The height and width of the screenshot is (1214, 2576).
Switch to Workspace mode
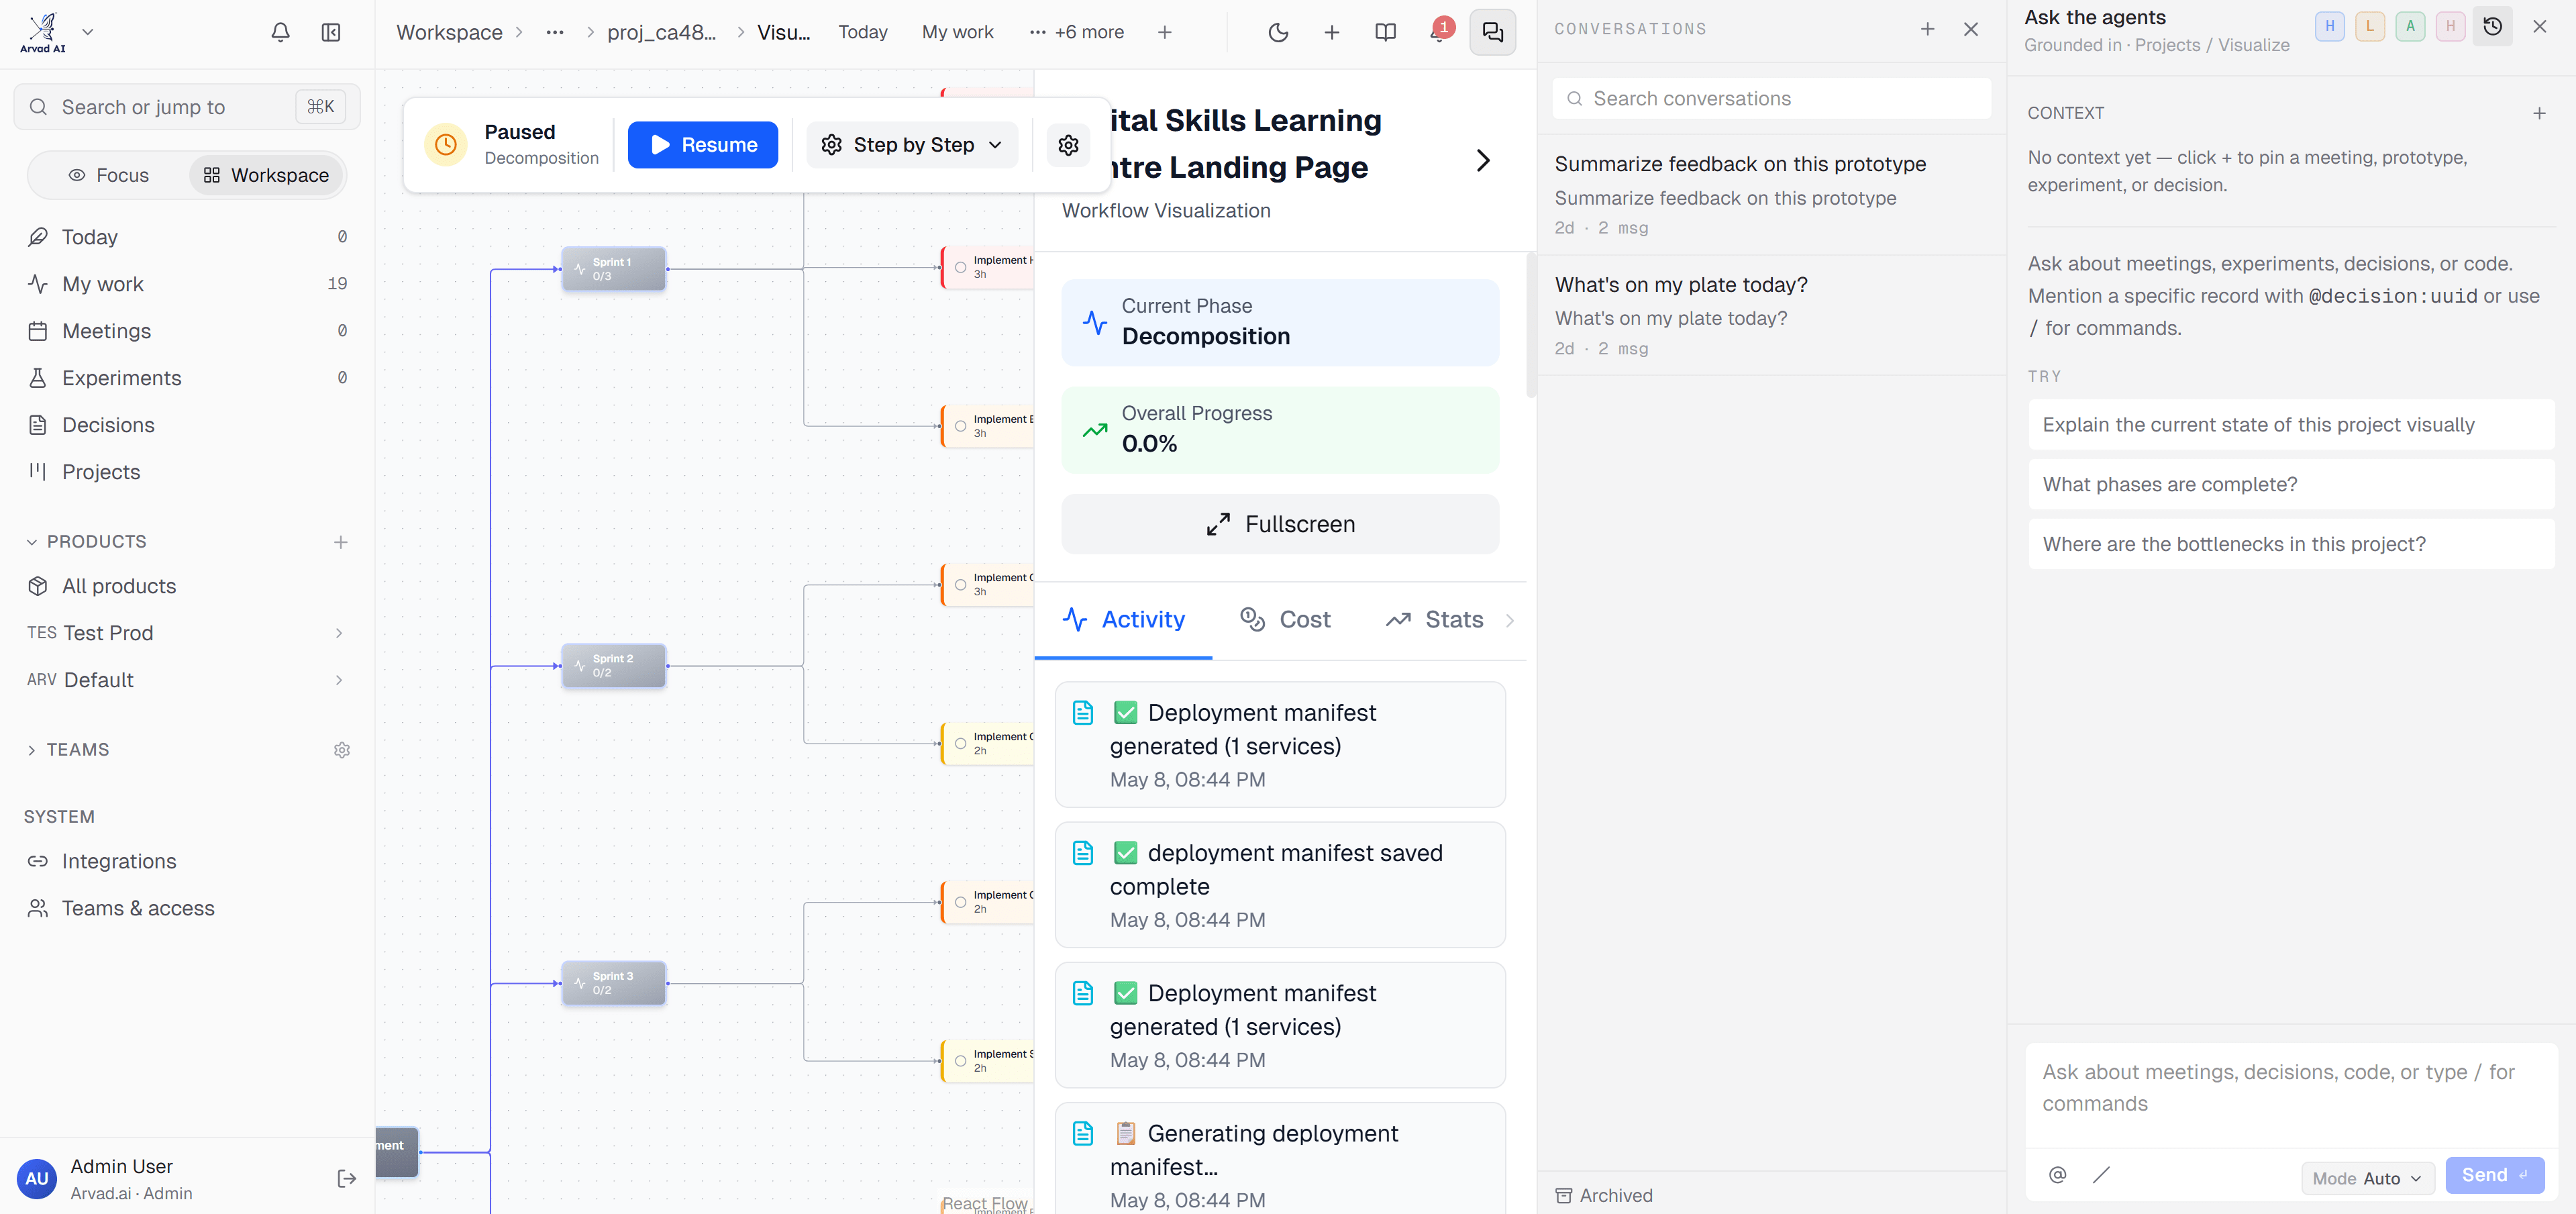[266, 175]
